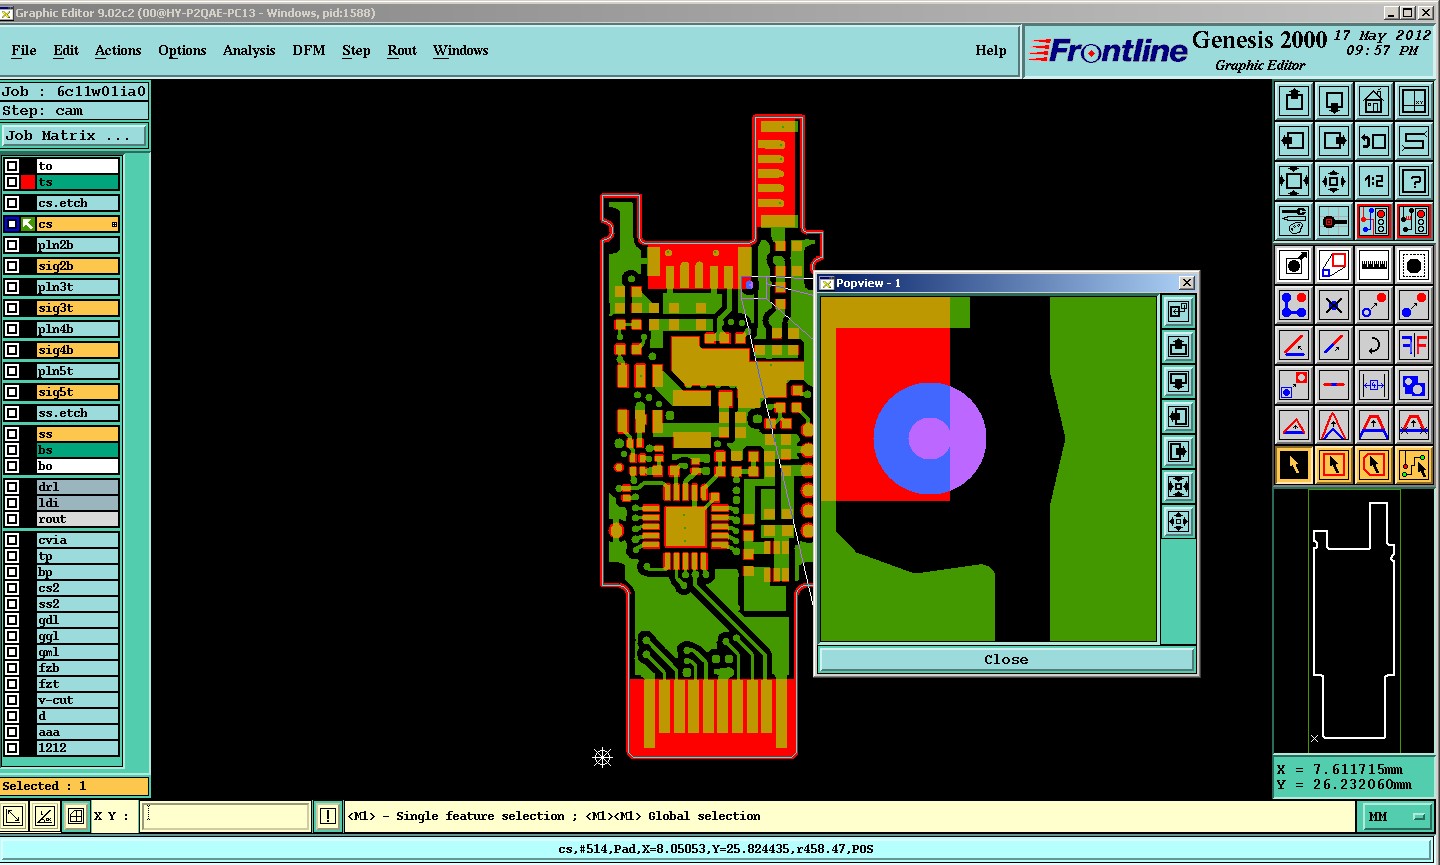Open the File menu

click(24, 50)
